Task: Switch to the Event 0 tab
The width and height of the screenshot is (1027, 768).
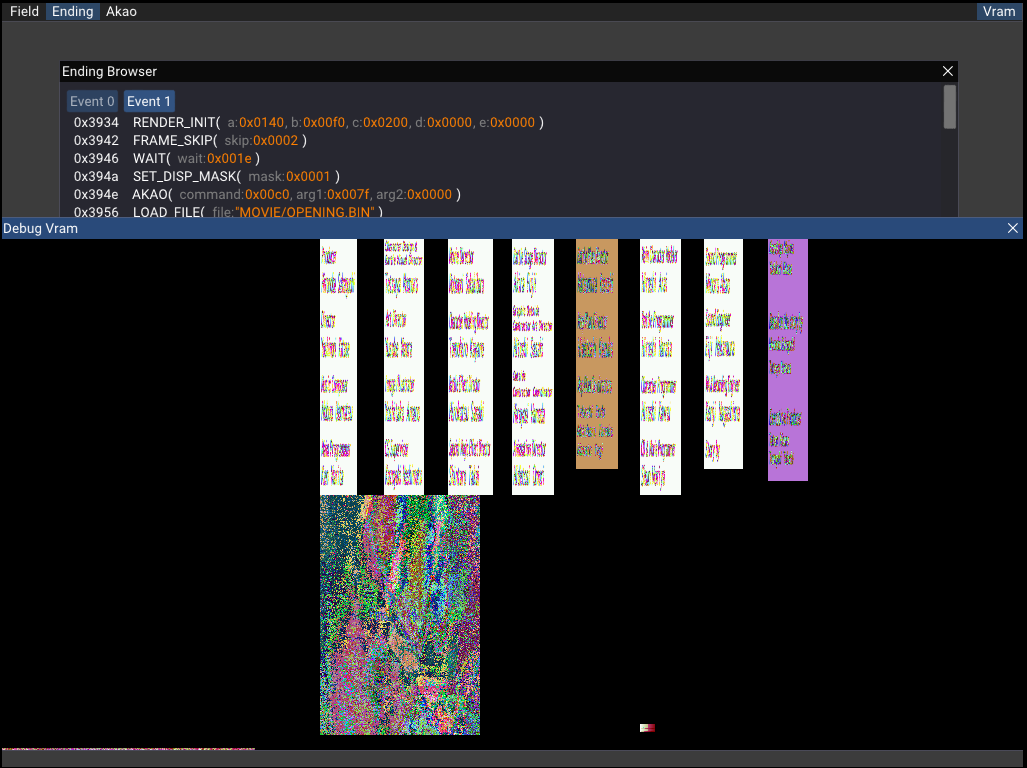Action: tap(92, 101)
